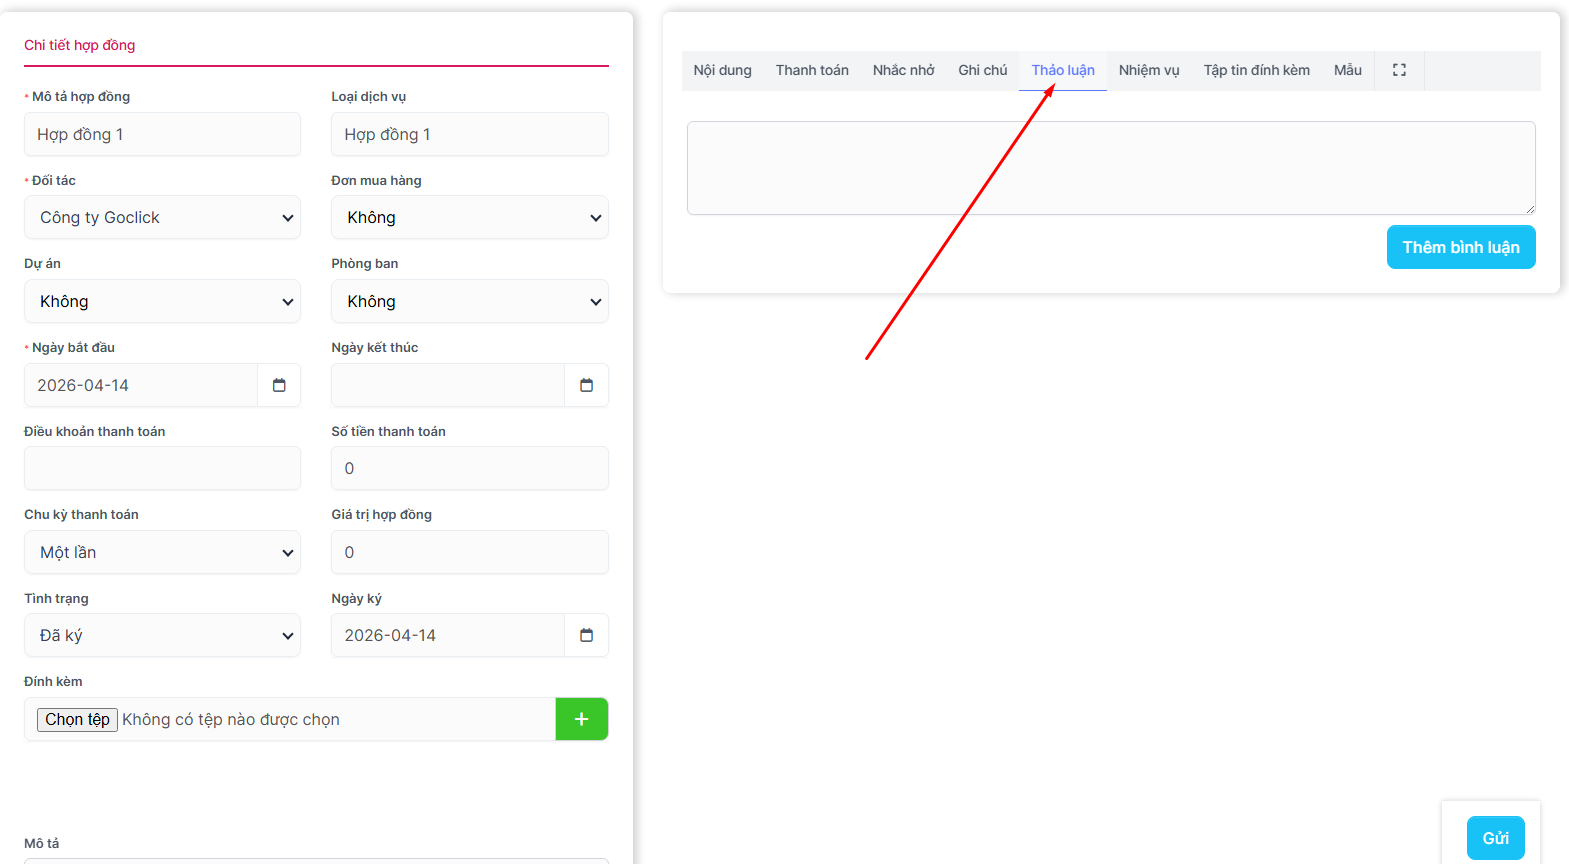Go to the Nhắc nhở tab
The width and height of the screenshot is (1569, 864).
click(903, 70)
